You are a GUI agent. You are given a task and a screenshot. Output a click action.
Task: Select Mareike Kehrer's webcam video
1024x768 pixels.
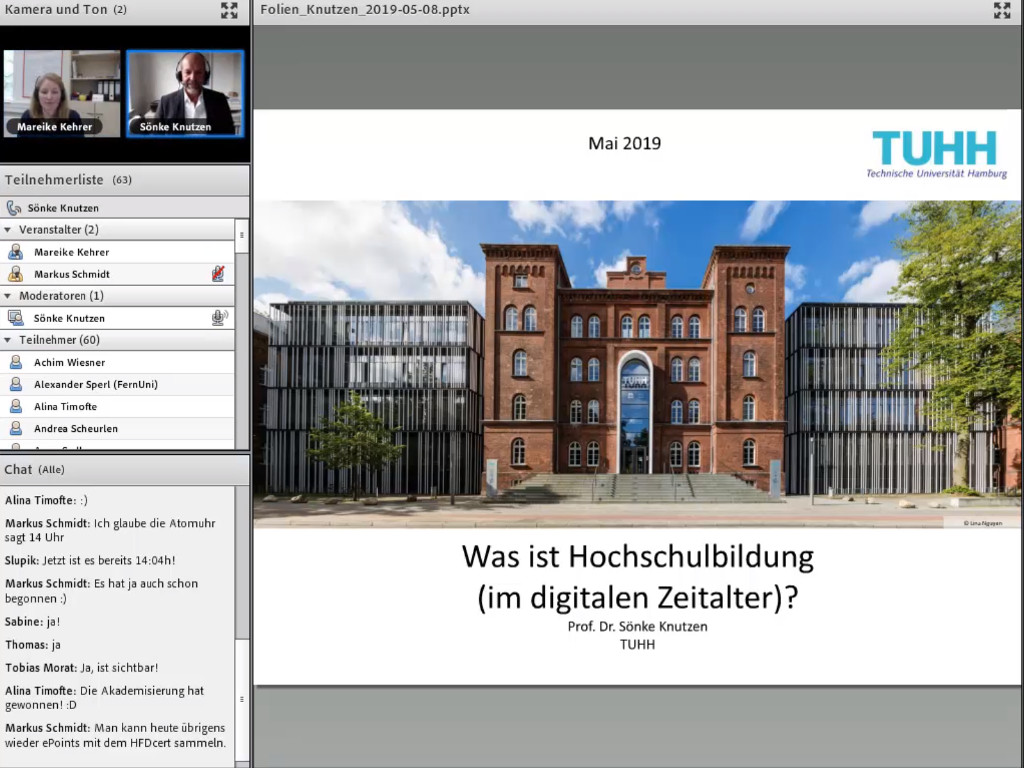click(62, 93)
